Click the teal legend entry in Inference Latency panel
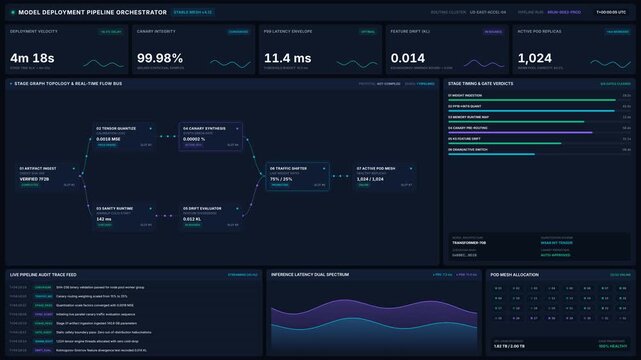The width and height of the screenshot is (641, 360). point(442,275)
